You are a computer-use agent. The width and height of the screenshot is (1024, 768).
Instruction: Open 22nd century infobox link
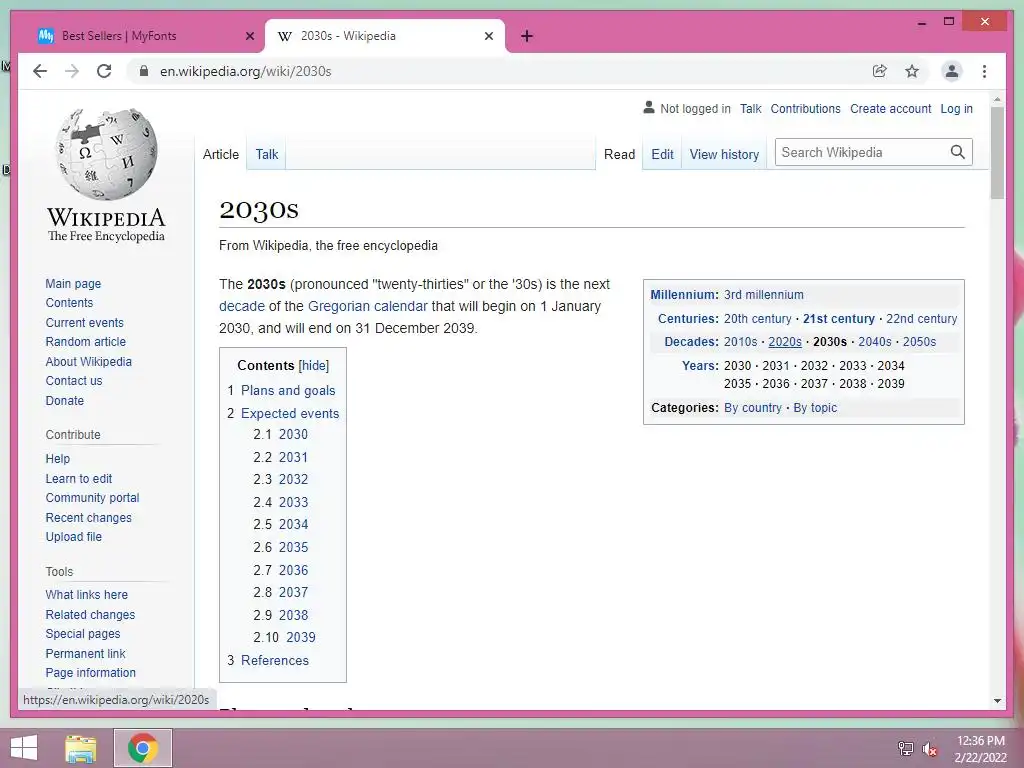[x=921, y=319]
